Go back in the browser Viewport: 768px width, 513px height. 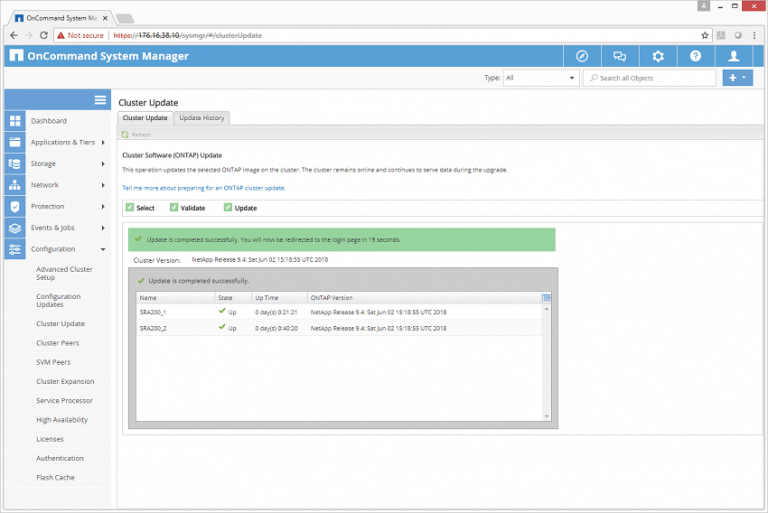click(14, 35)
